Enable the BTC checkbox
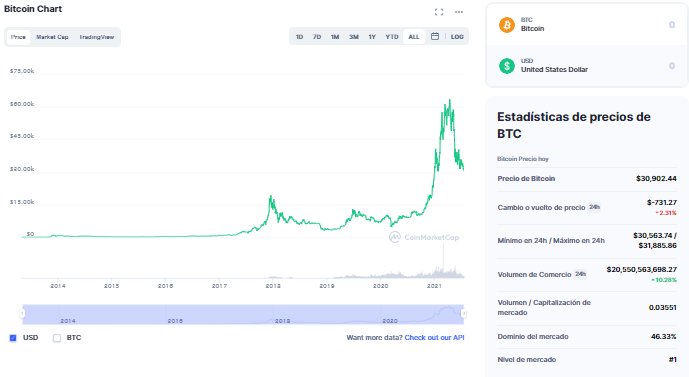This screenshot has width=689, height=377. 57,338
